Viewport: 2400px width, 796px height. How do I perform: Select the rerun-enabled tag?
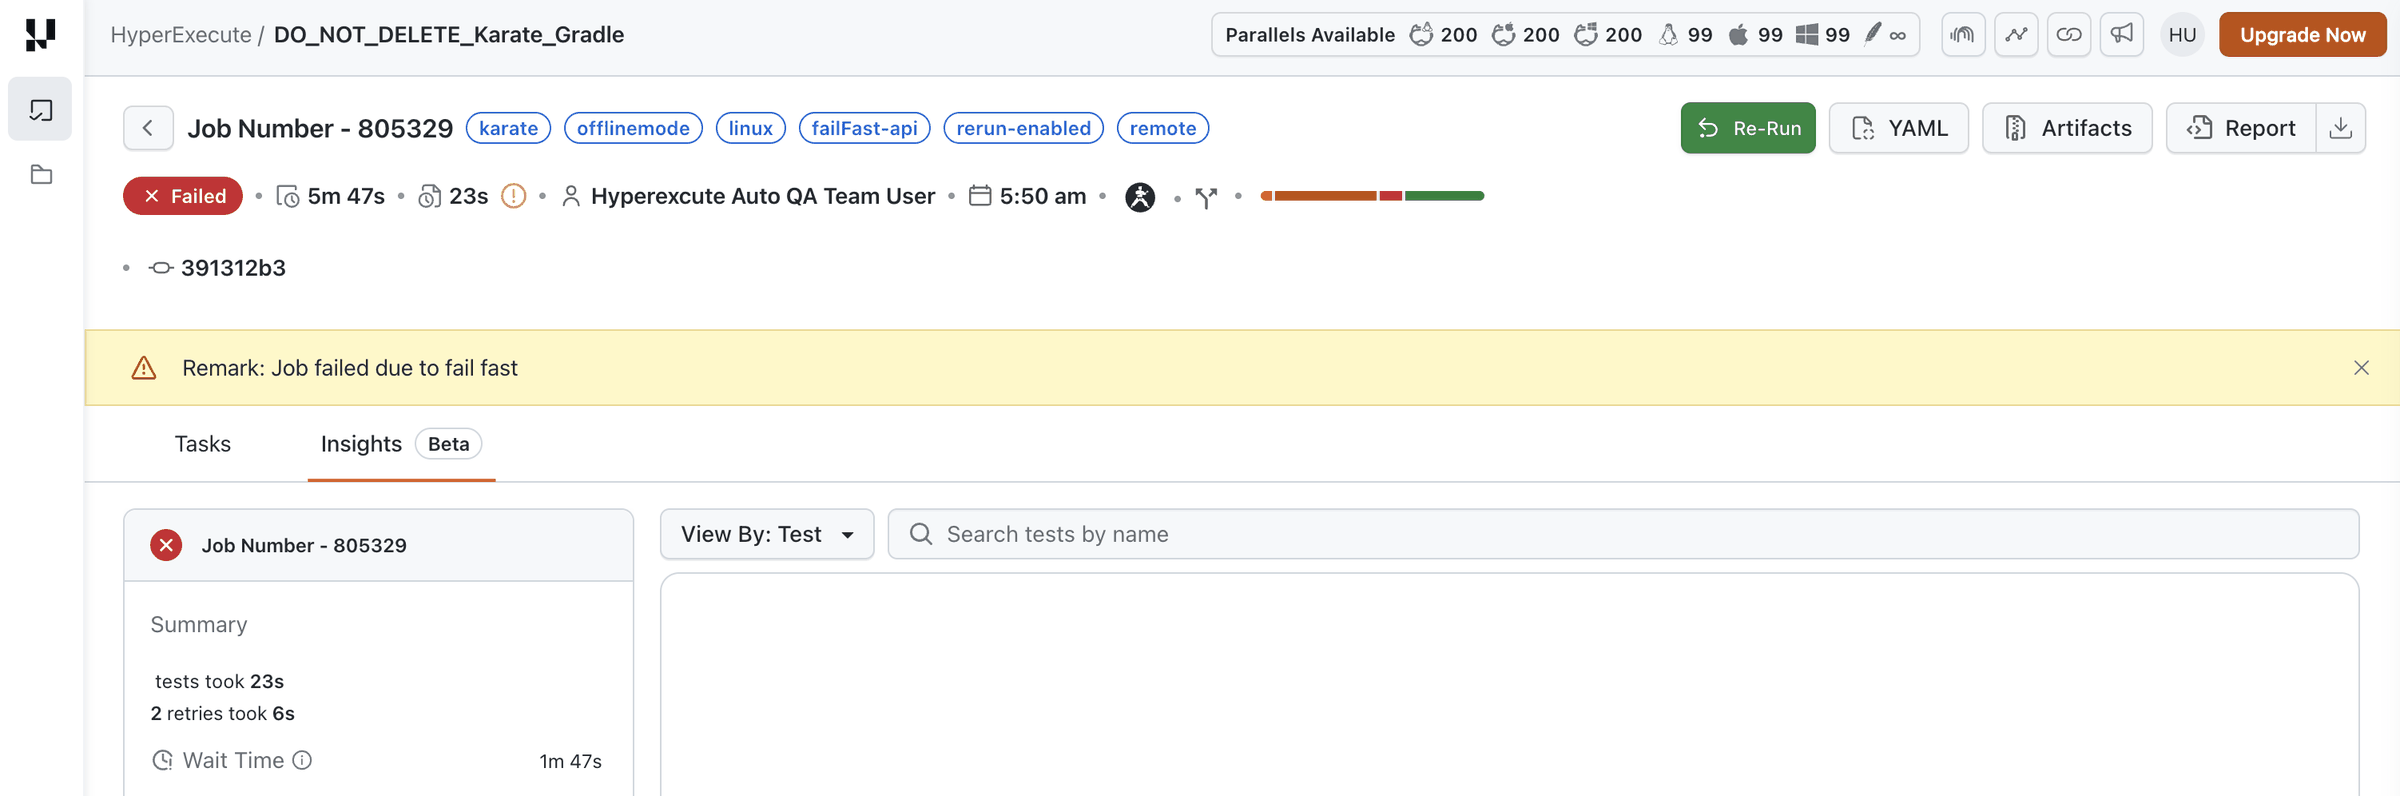click(1023, 128)
